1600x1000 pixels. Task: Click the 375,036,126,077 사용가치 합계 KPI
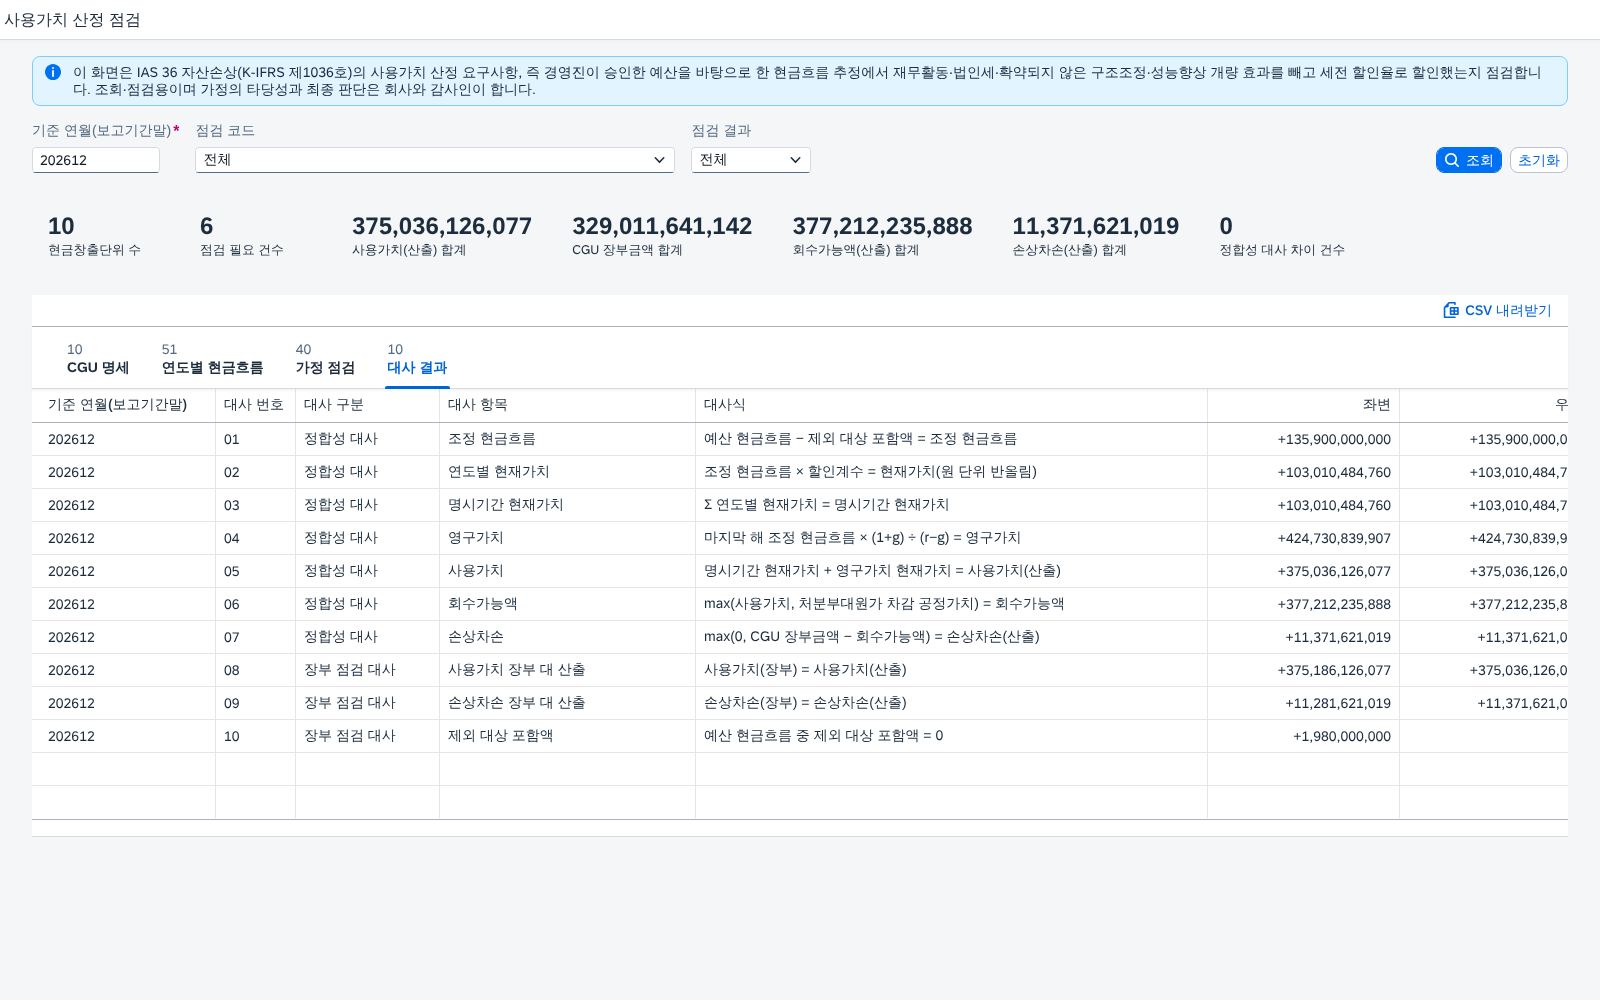441,227
